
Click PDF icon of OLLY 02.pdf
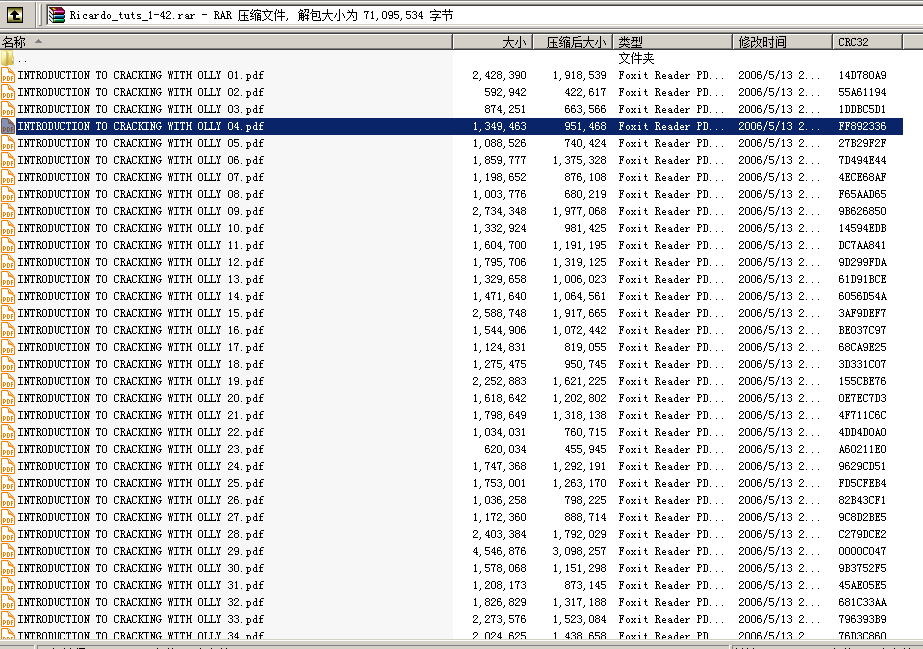tap(8, 92)
